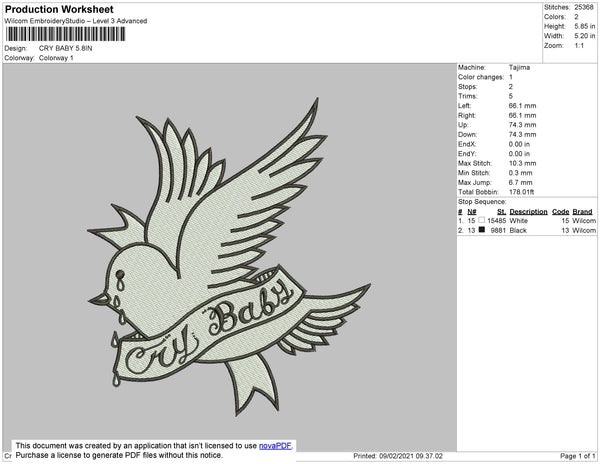Viewport: 600px width, 464px height.
Task: Select the Up value '74.3 mm'
Action: tap(522, 125)
